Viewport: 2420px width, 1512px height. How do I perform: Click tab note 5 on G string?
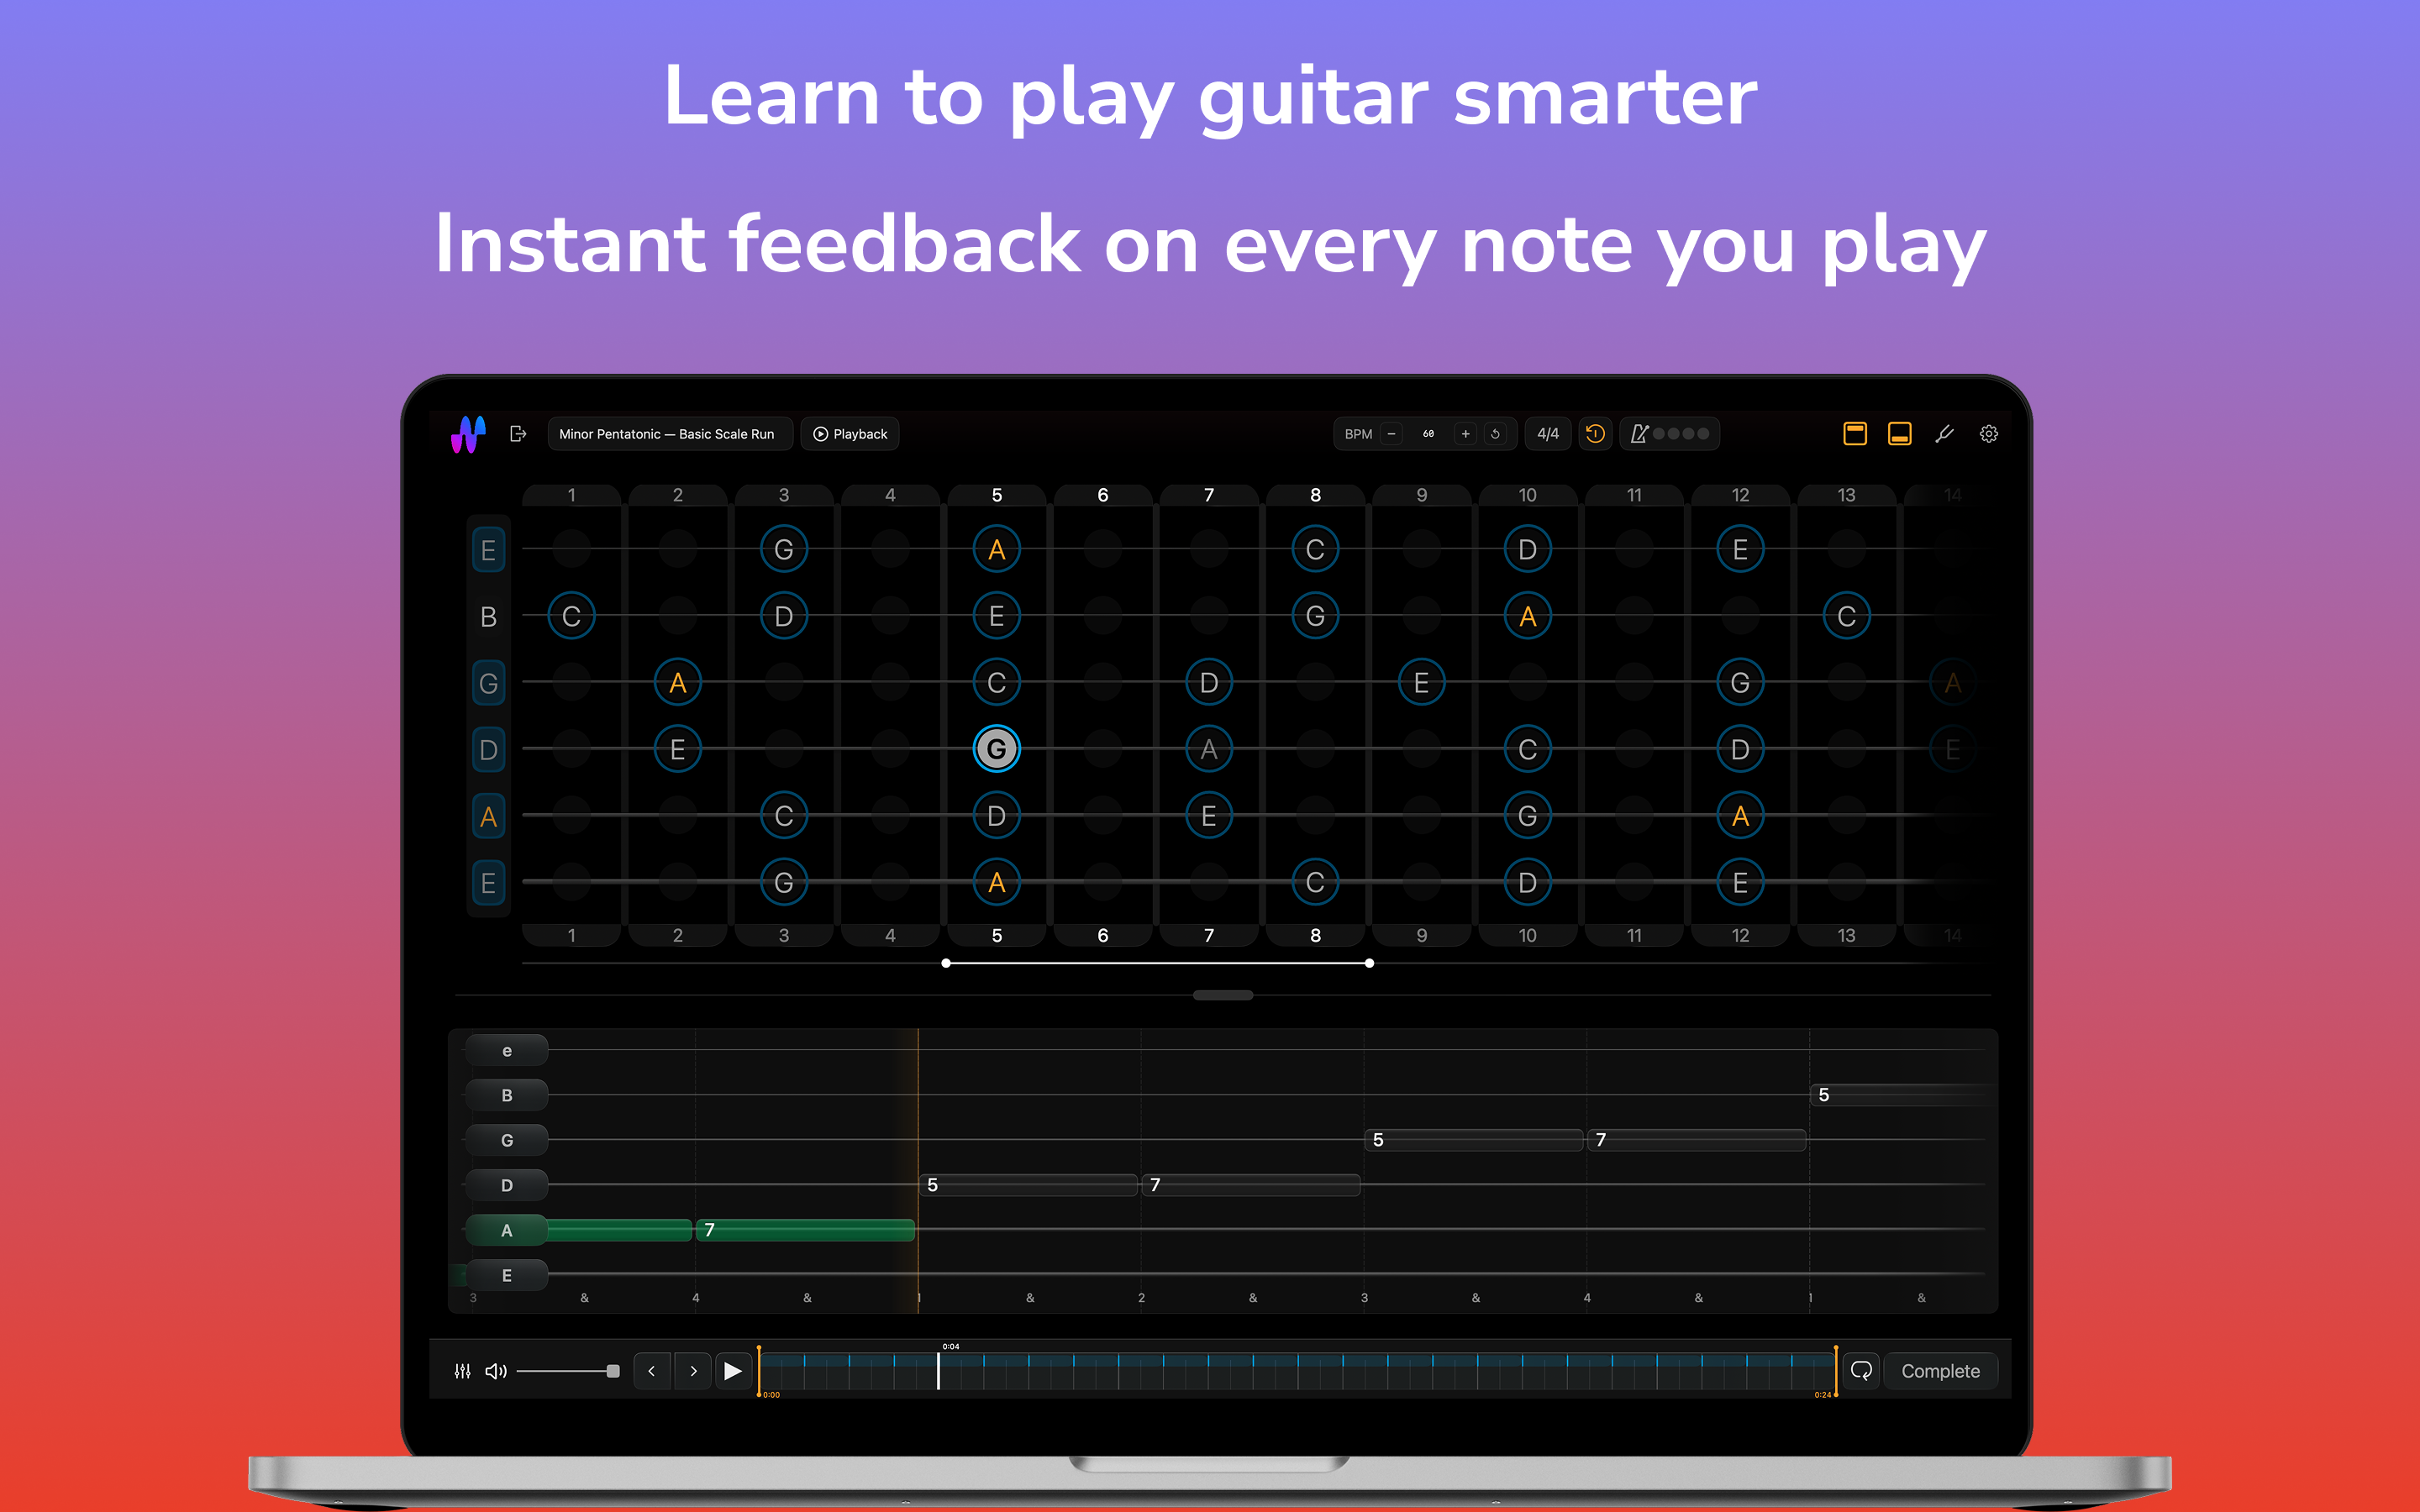point(1474,1140)
